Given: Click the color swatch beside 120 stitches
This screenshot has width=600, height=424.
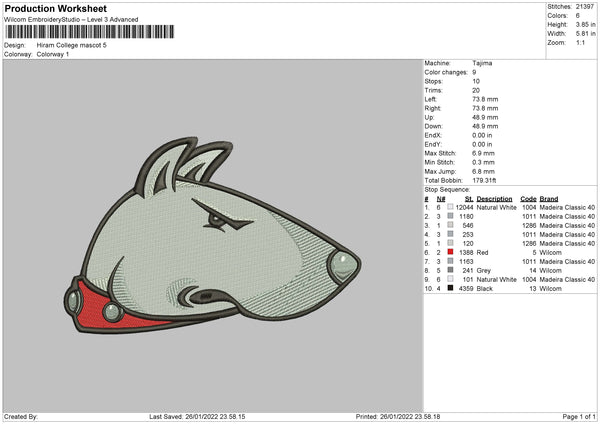Looking at the screenshot, I should pos(450,243).
